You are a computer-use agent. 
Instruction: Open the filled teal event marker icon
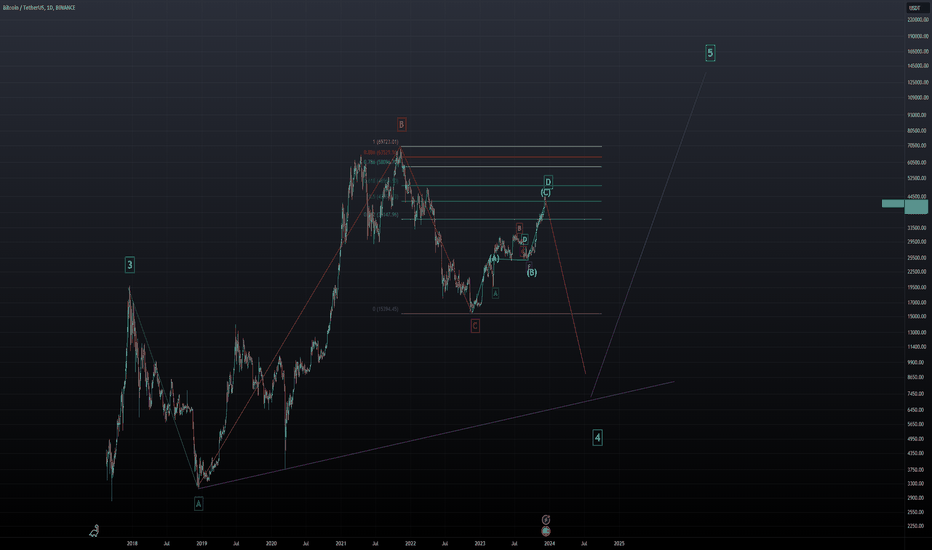tap(546, 531)
